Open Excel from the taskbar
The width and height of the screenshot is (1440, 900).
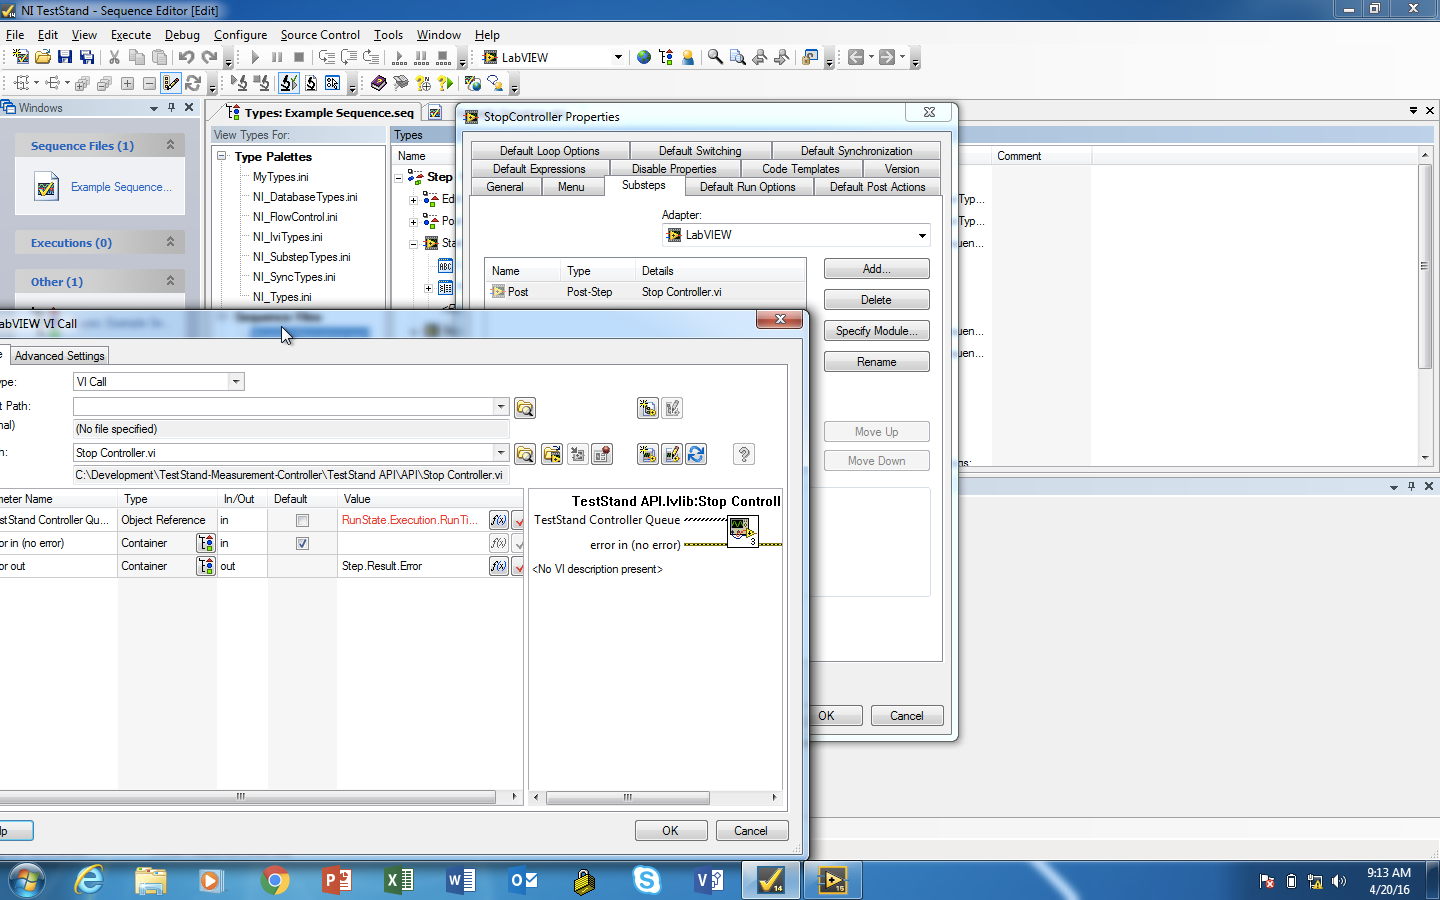click(398, 880)
